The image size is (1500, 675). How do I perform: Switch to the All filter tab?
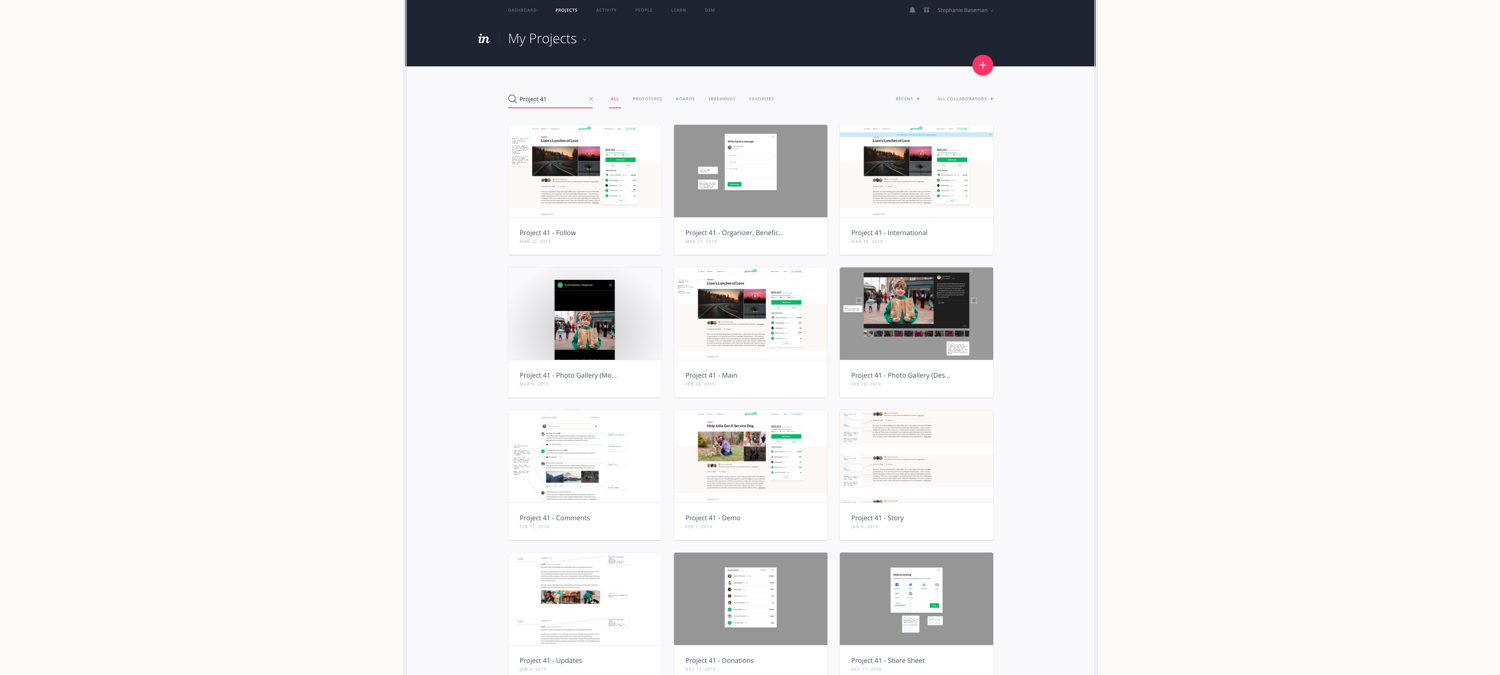coord(615,99)
